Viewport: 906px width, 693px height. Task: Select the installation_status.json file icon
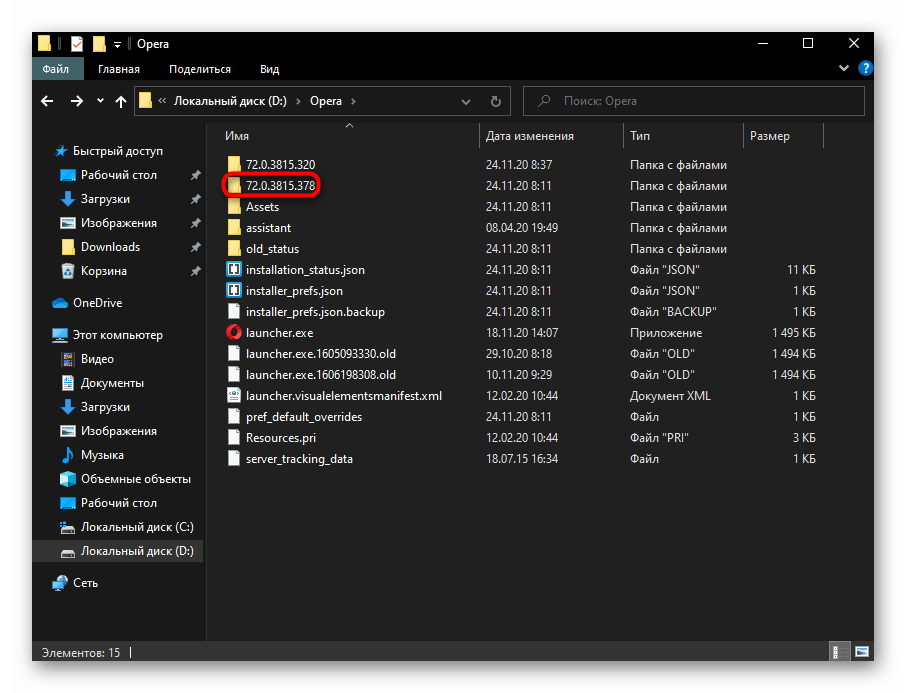(x=234, y=269)
